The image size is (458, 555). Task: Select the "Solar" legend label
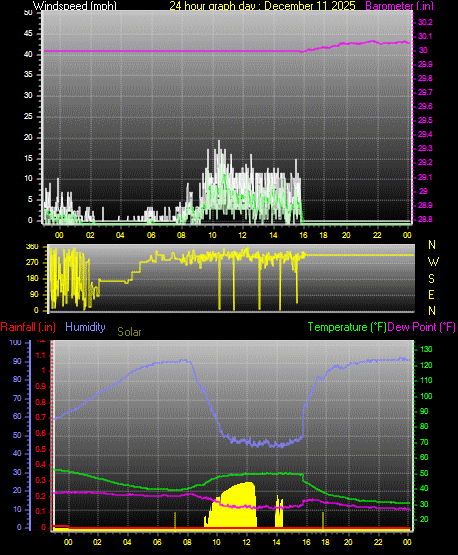129,332
